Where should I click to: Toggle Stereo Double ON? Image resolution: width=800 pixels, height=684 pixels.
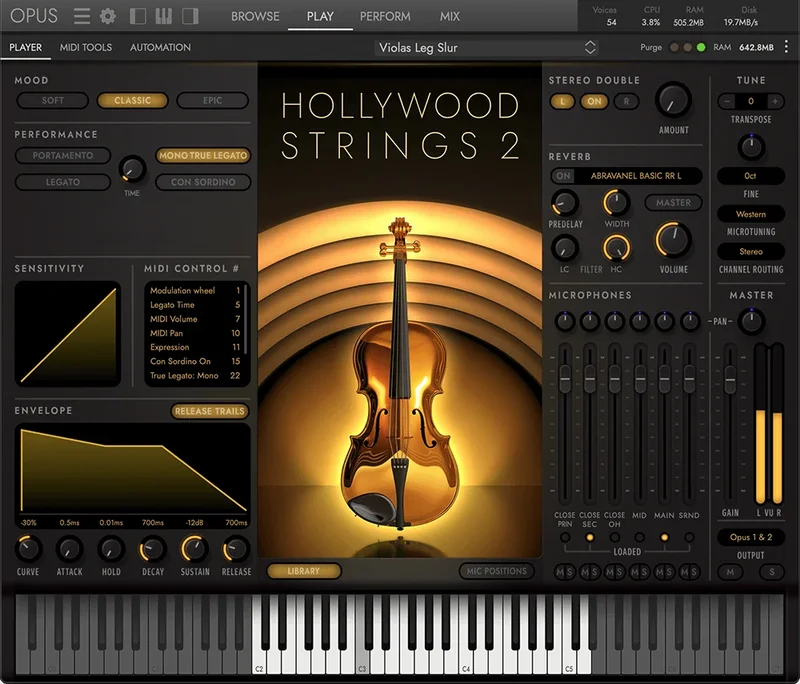point(594,102)
